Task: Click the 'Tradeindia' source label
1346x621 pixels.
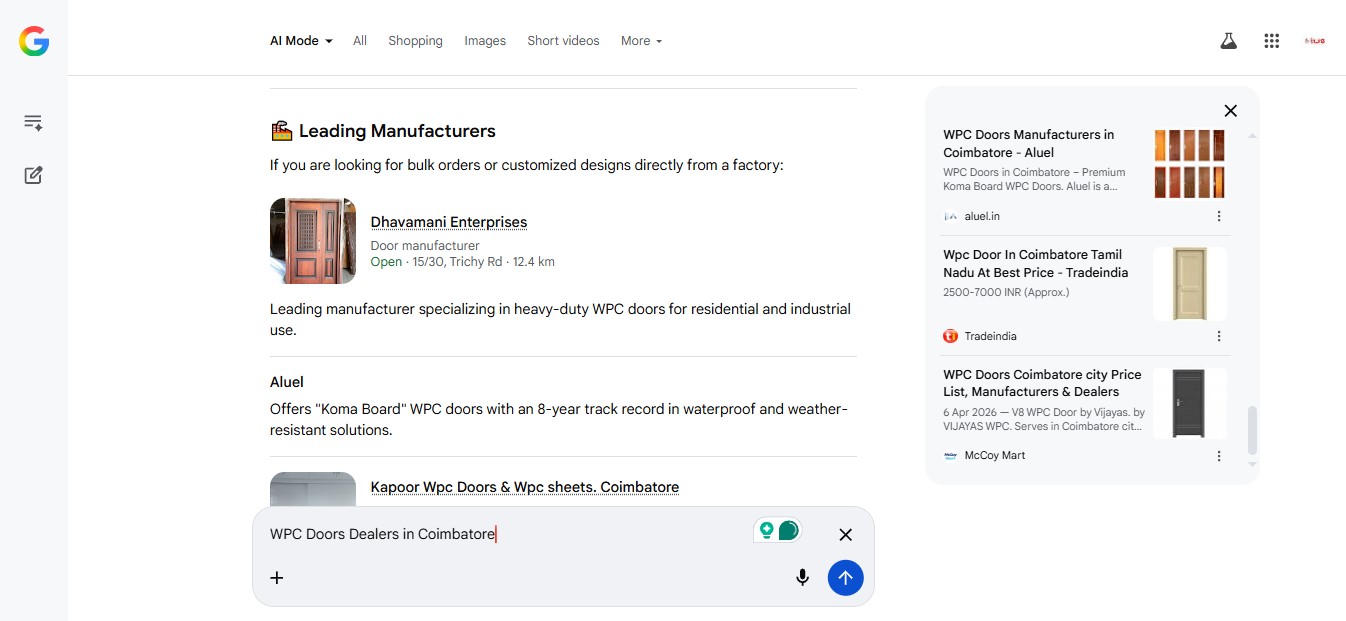Action: click(990, 336)
